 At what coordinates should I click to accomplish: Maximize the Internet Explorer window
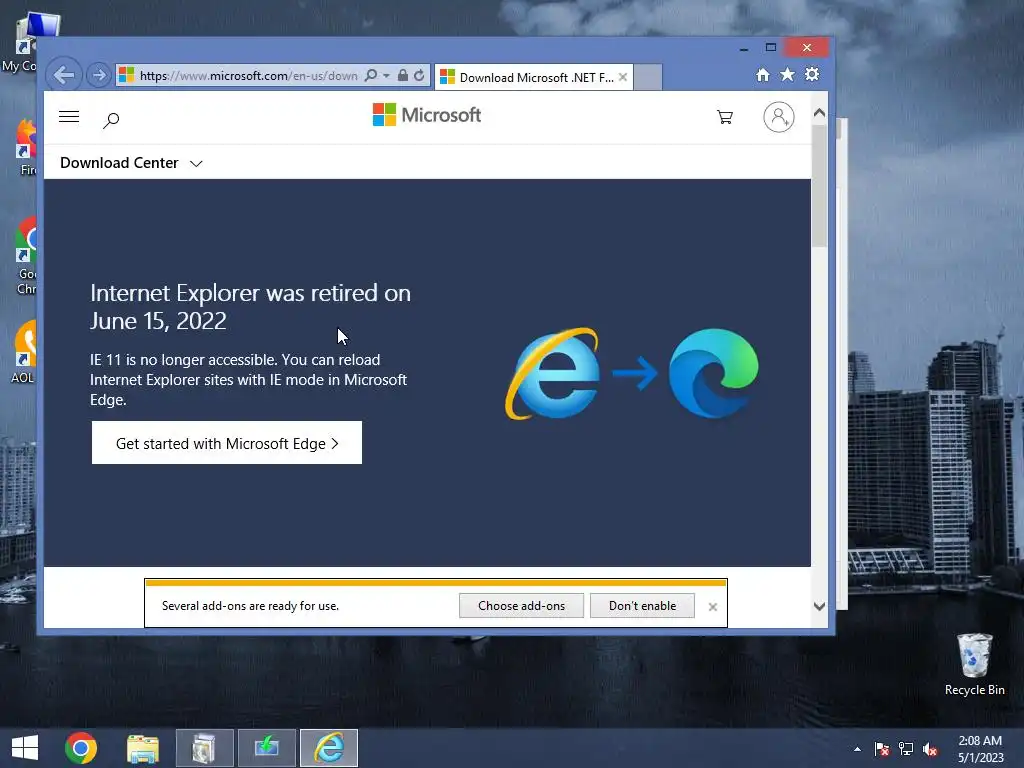771,47
